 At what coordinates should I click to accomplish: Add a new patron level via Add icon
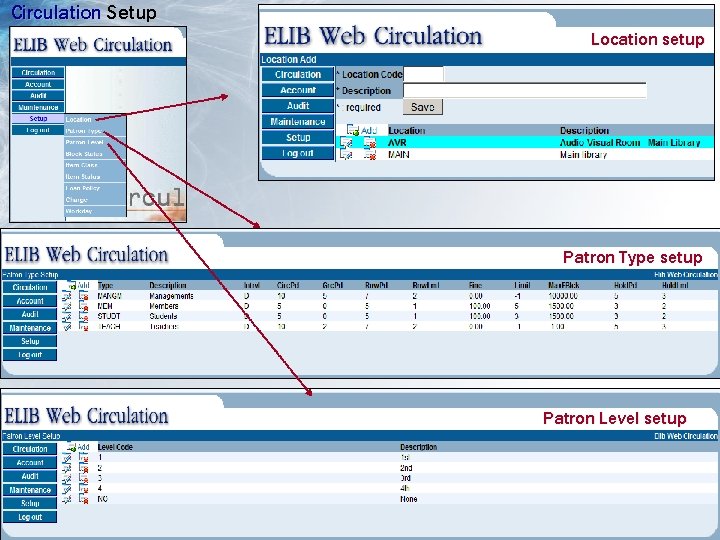pos(79,447)
